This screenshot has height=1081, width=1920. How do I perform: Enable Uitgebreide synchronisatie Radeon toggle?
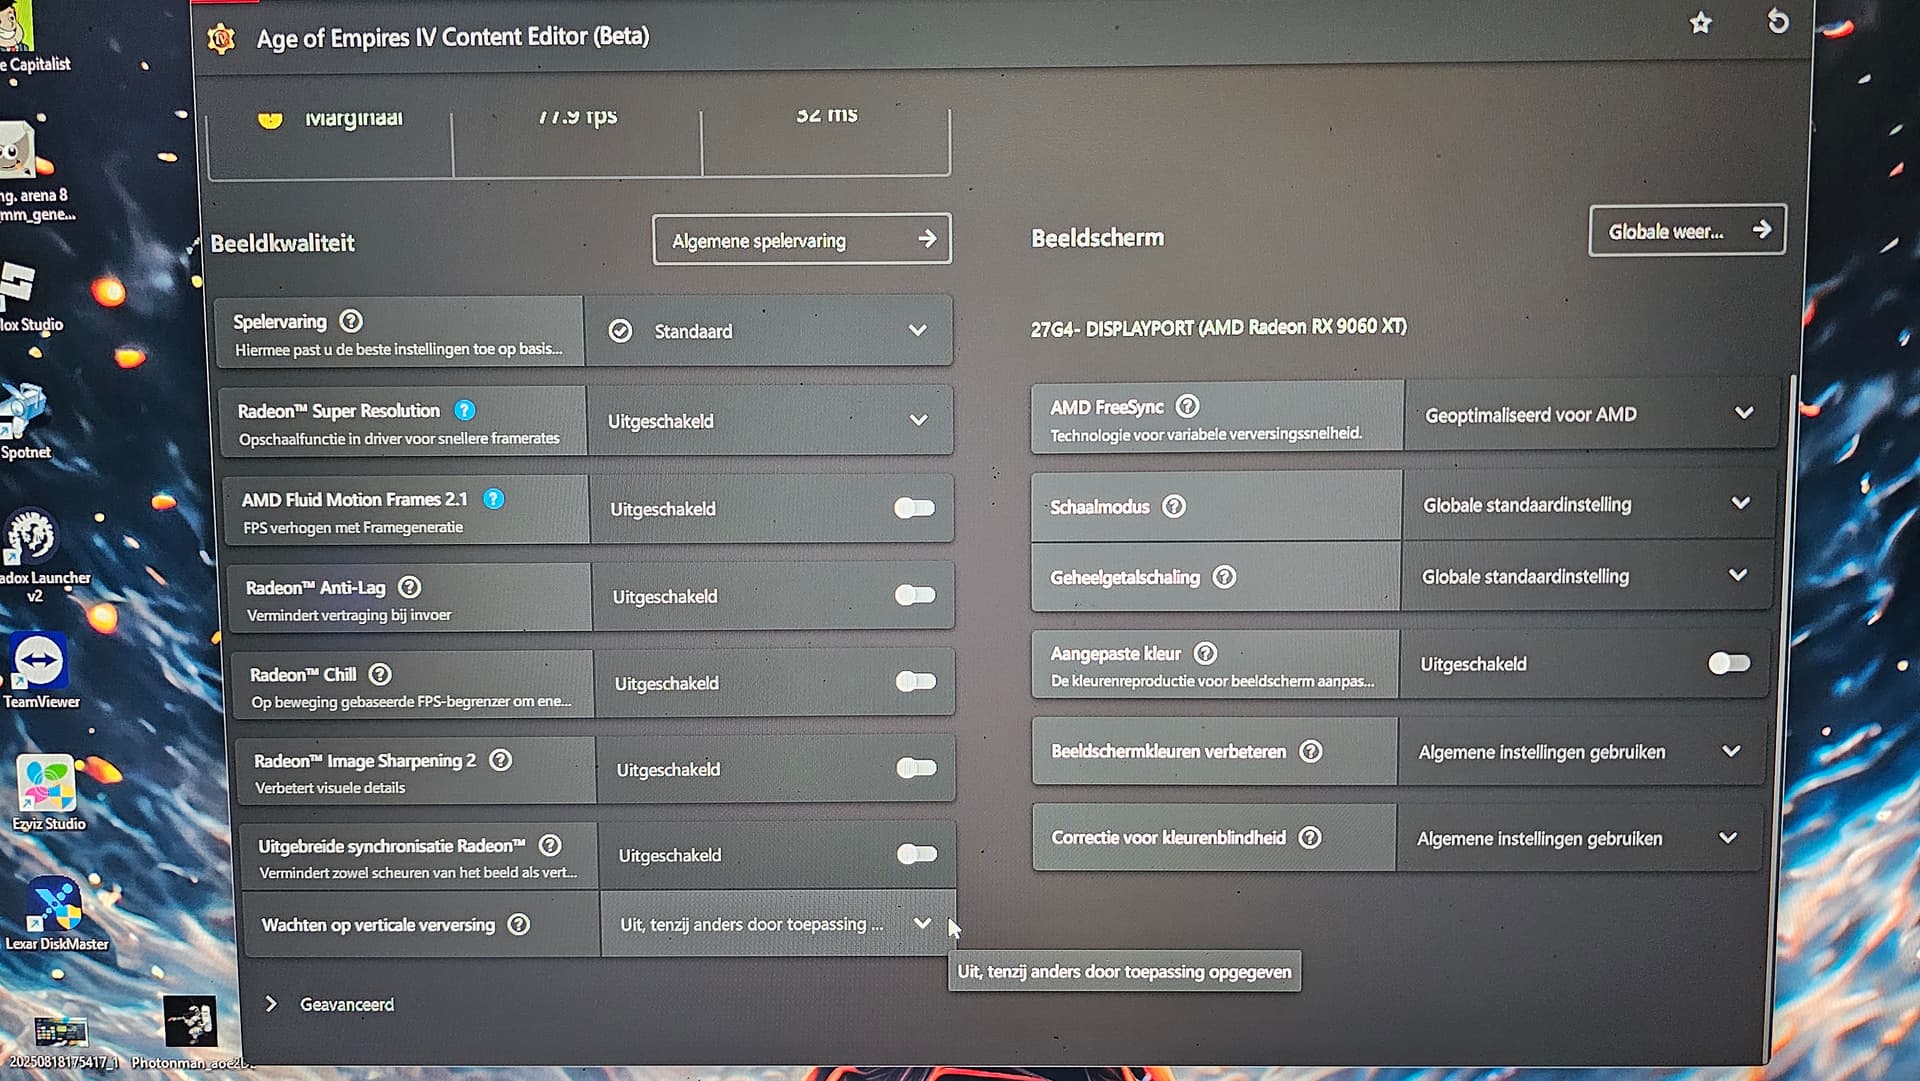(917, 853)
